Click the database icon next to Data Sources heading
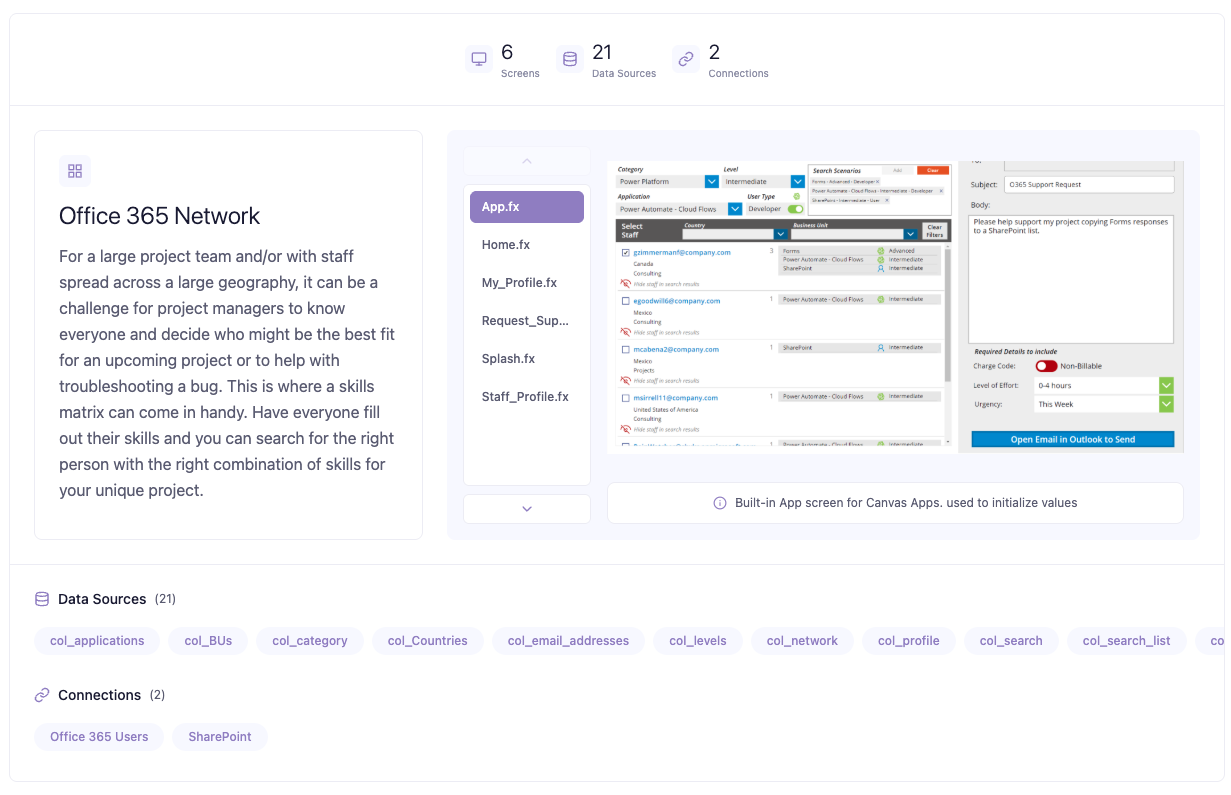The height and width of the screenshot is (795, 1231). tap(42, 599)
